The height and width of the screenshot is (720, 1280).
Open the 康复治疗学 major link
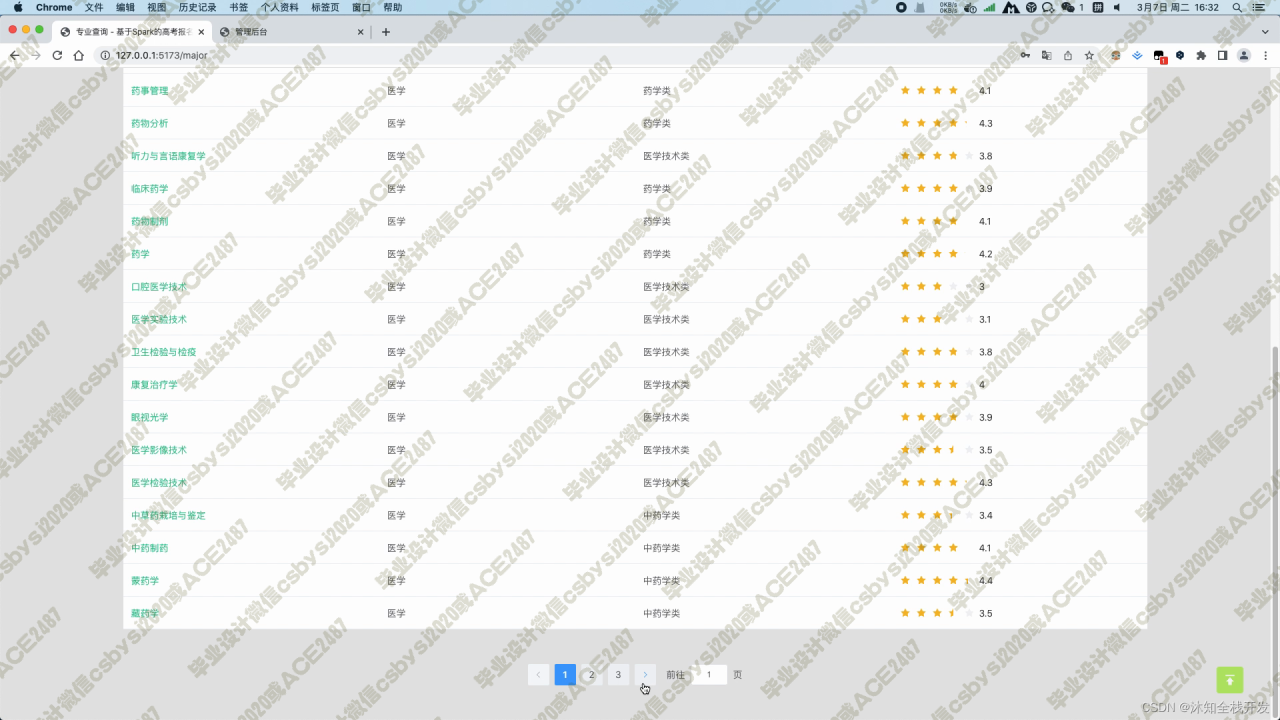click(154, 385)
